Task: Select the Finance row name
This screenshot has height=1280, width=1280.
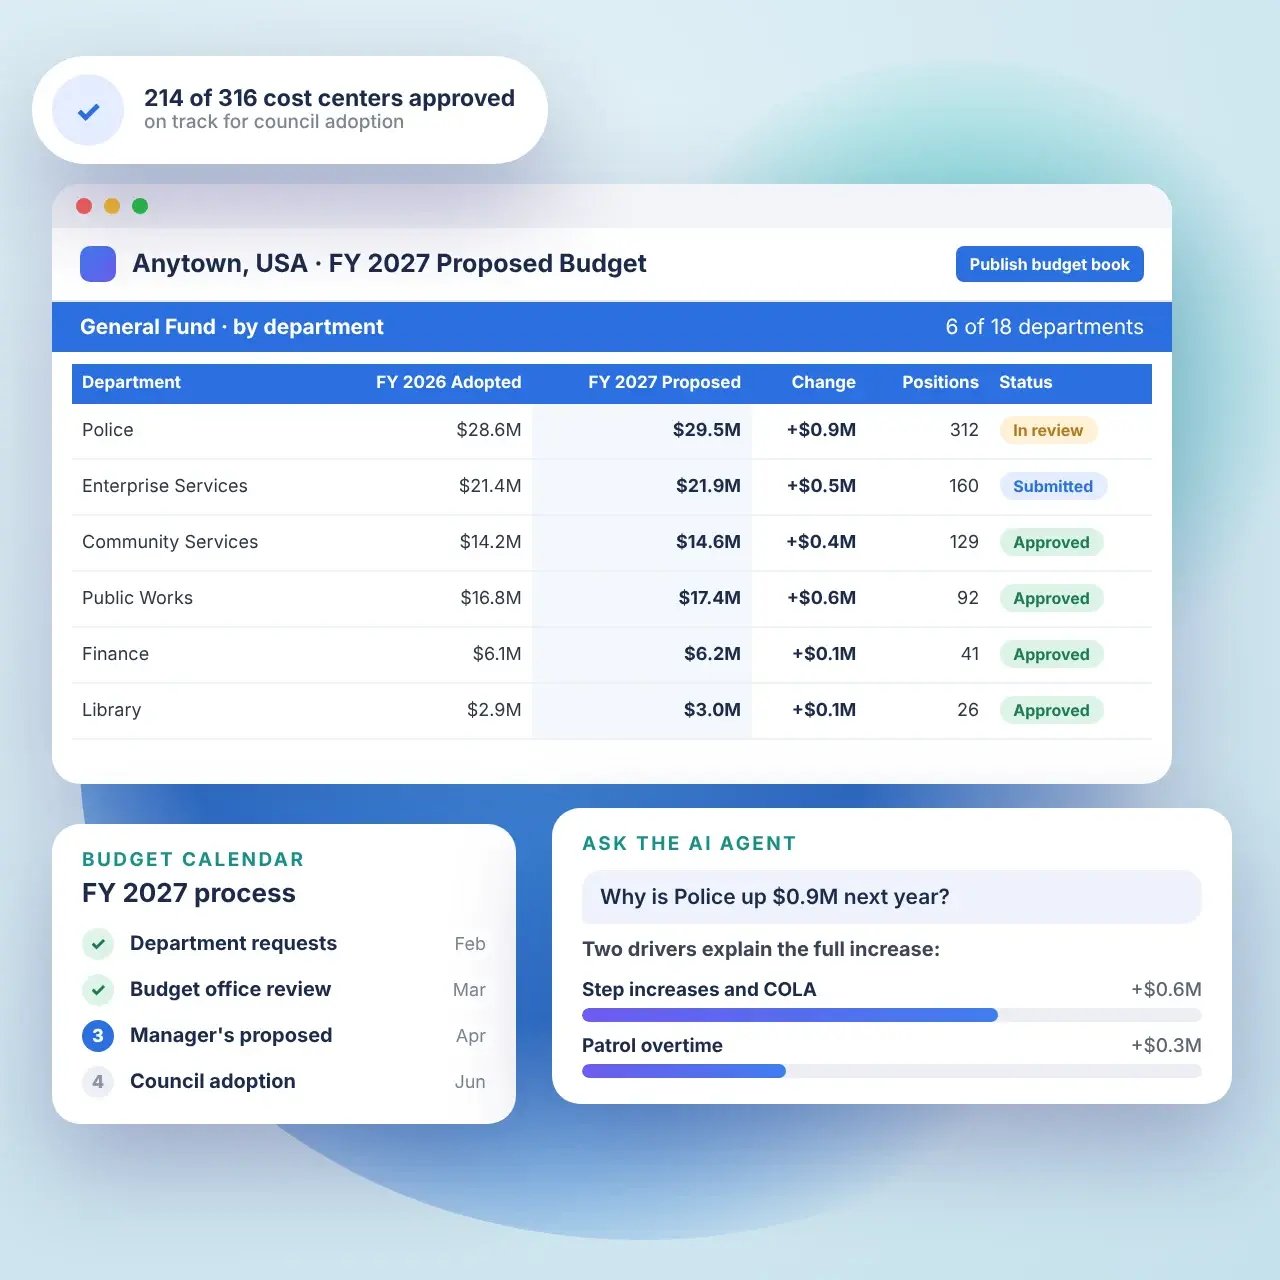Action: tap(115, 654)
